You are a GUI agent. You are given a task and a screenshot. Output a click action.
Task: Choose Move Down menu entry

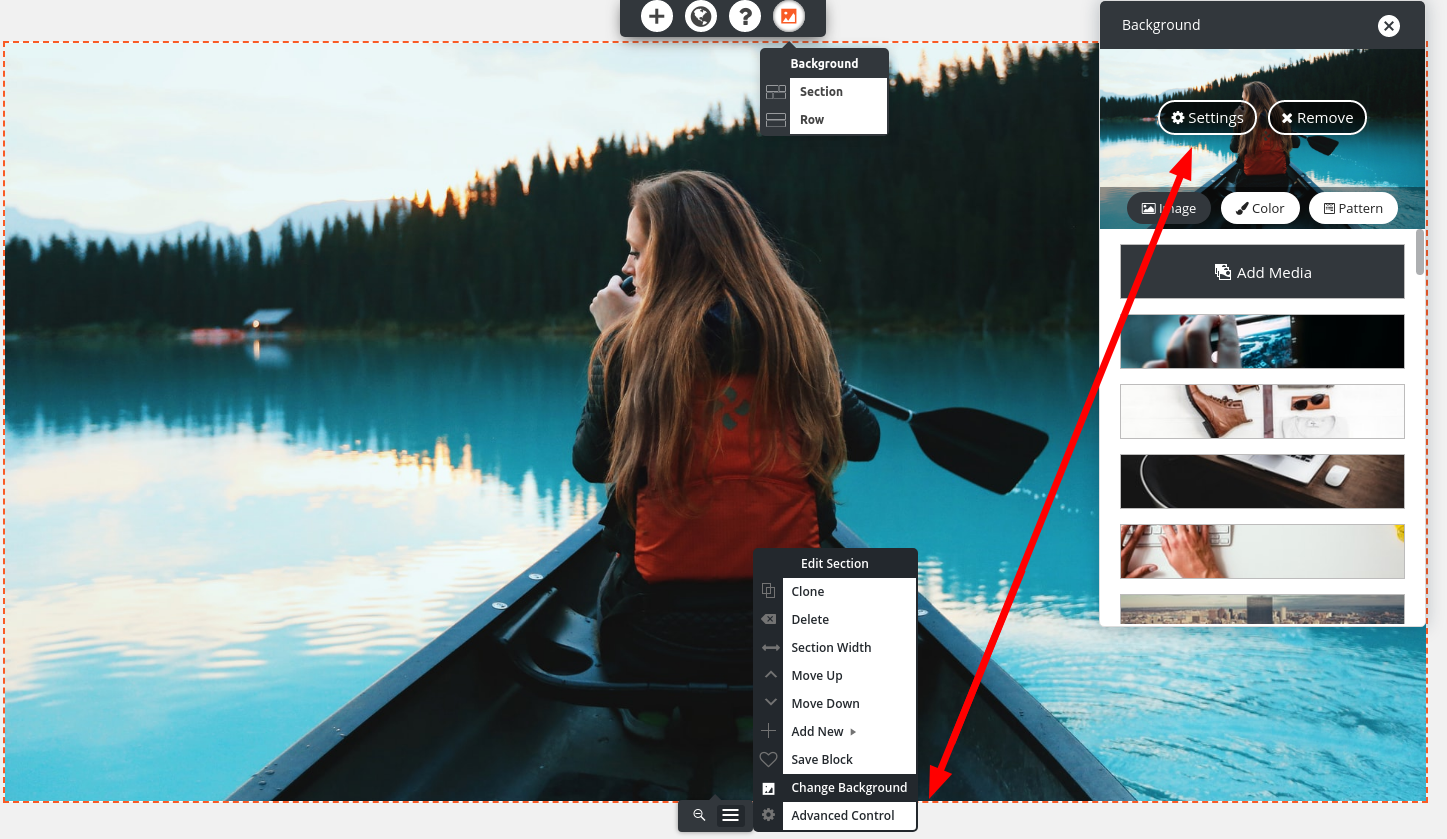(849, 704)
